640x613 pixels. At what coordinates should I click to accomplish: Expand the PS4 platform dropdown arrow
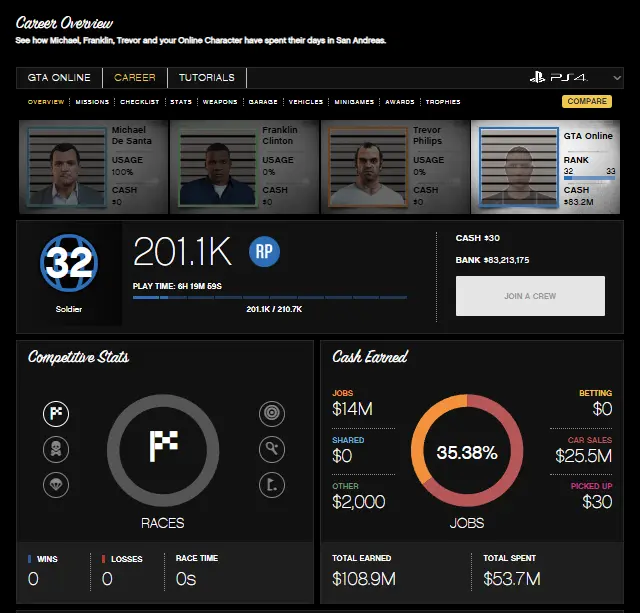click(x=617, y=78)
